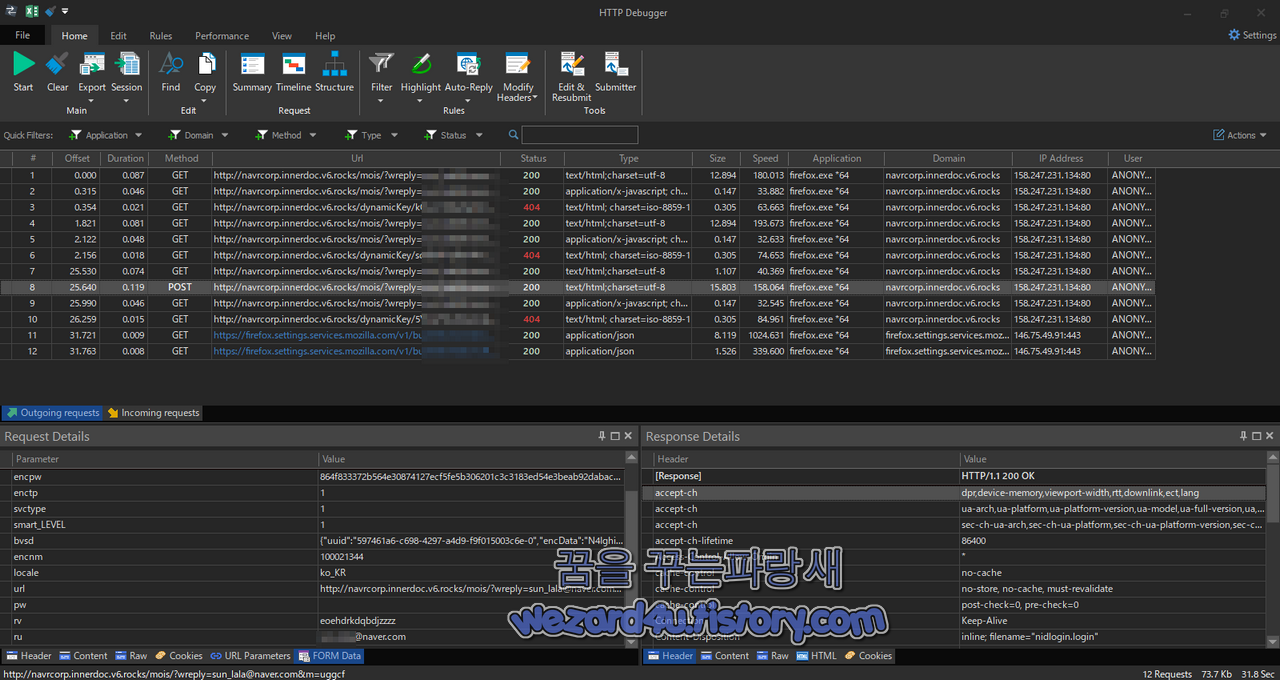This screenshot has height=680, width=1280.
Task: Open the request Raw tab
Action: coord(131,656)
